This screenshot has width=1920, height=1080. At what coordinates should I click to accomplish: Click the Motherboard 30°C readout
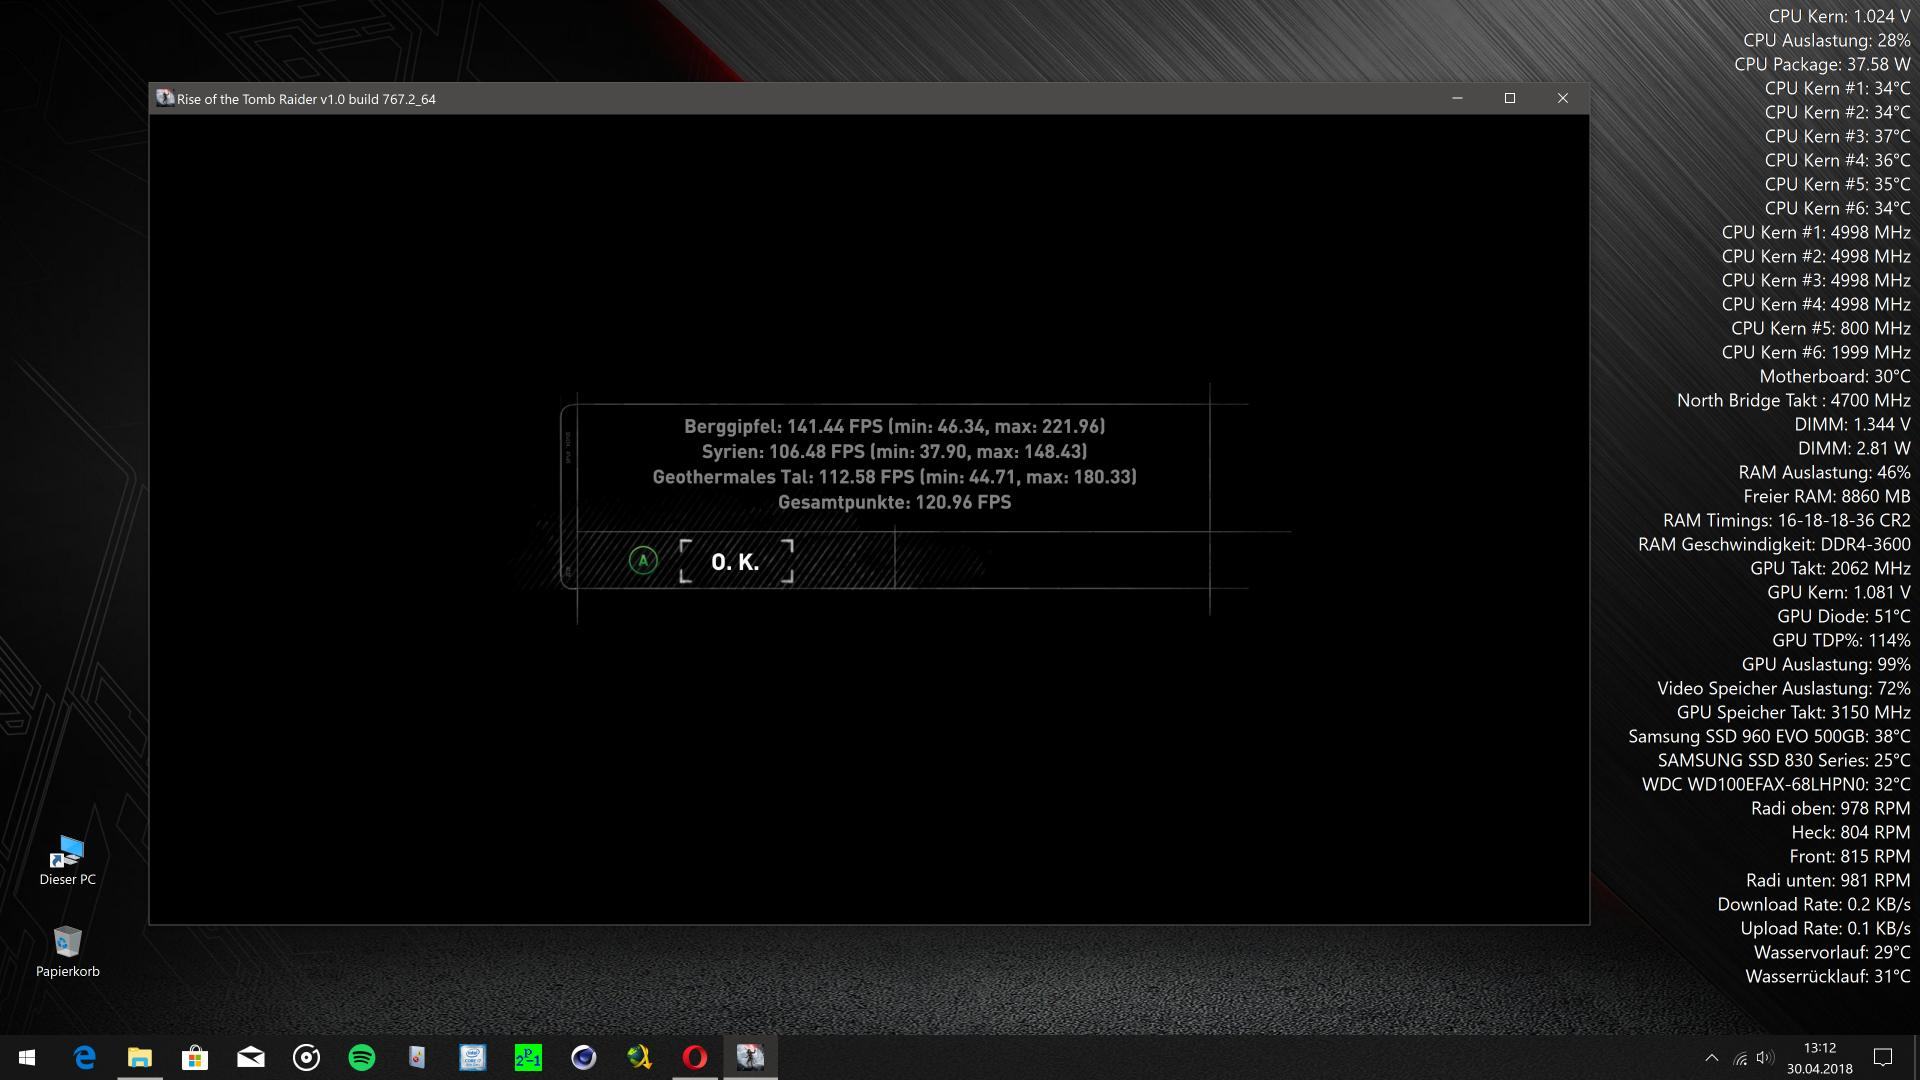click(1835, 376)
